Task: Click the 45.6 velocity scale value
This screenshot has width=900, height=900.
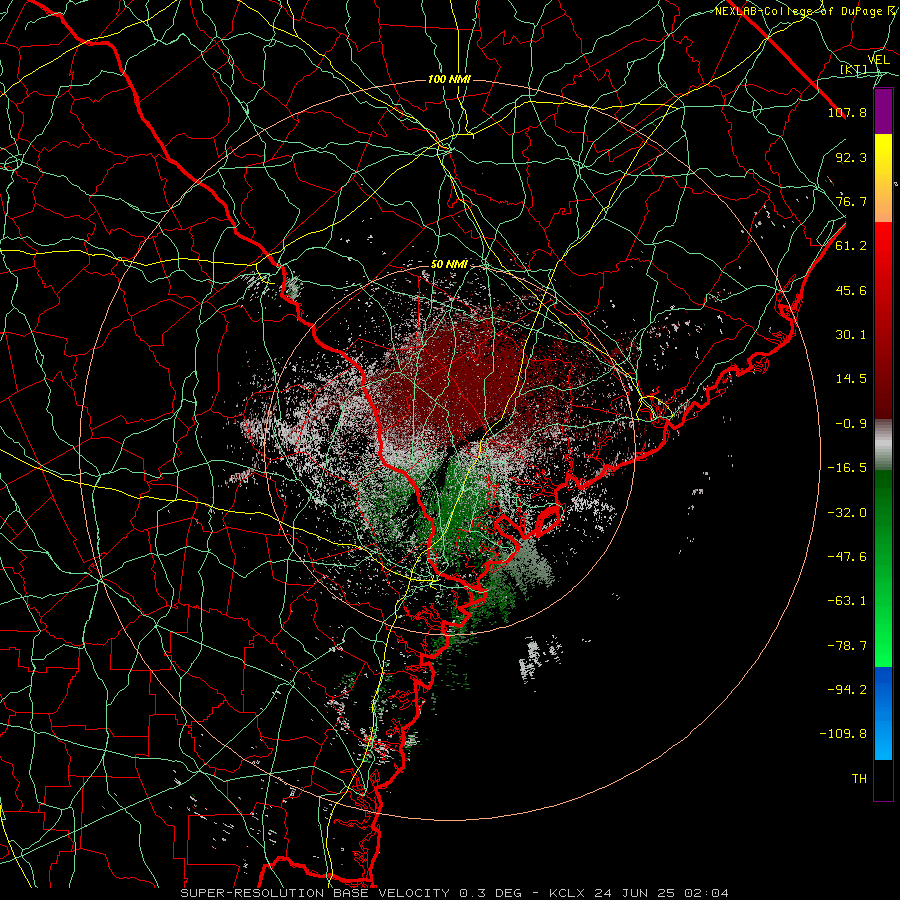Action: tap(851, 290)
